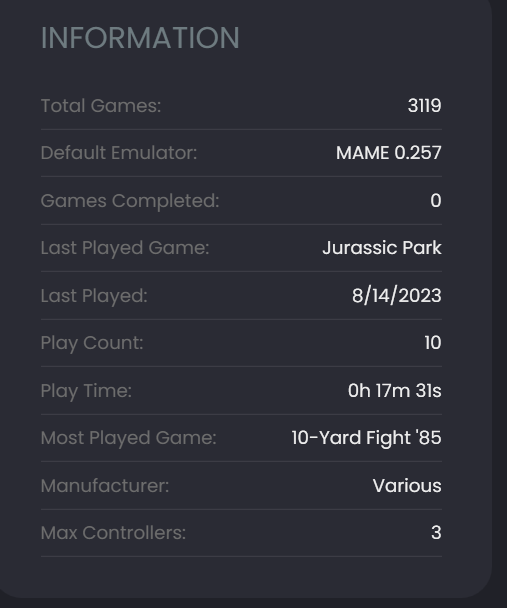The image size is (507, 608).
Task: Click the INFORMATION panel heading
Action: tap(140, 38)
